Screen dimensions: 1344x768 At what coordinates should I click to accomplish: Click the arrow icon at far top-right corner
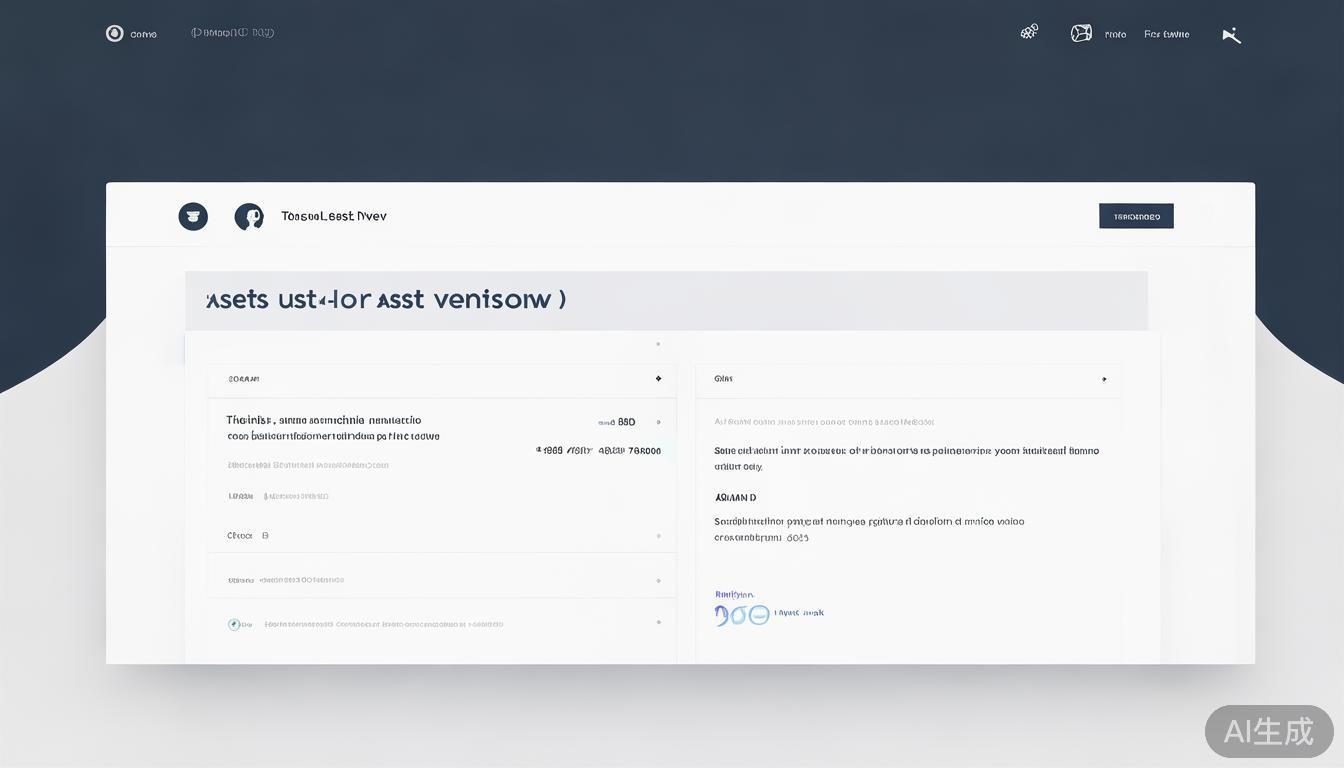pyautogui.click(x=1231, y=35)
